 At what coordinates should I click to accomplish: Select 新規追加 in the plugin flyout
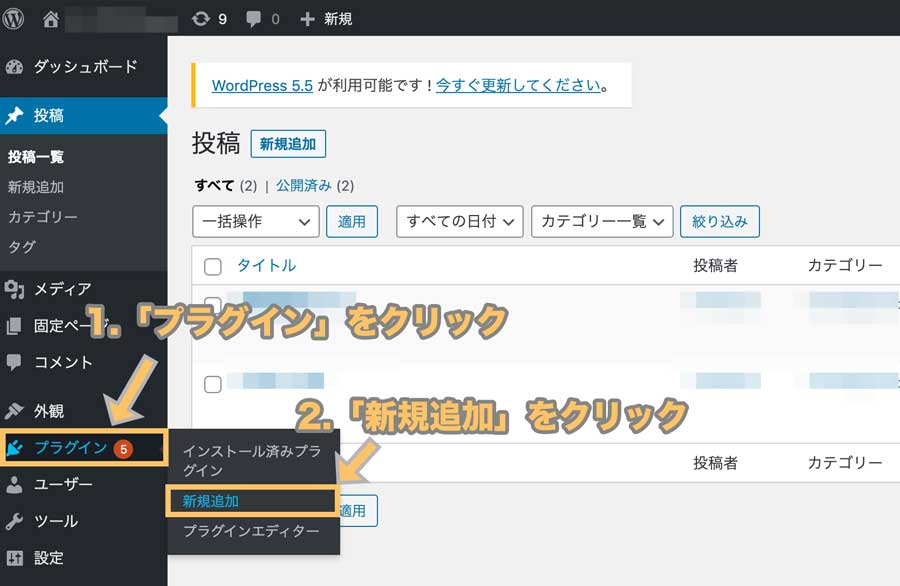coord(211,501)
